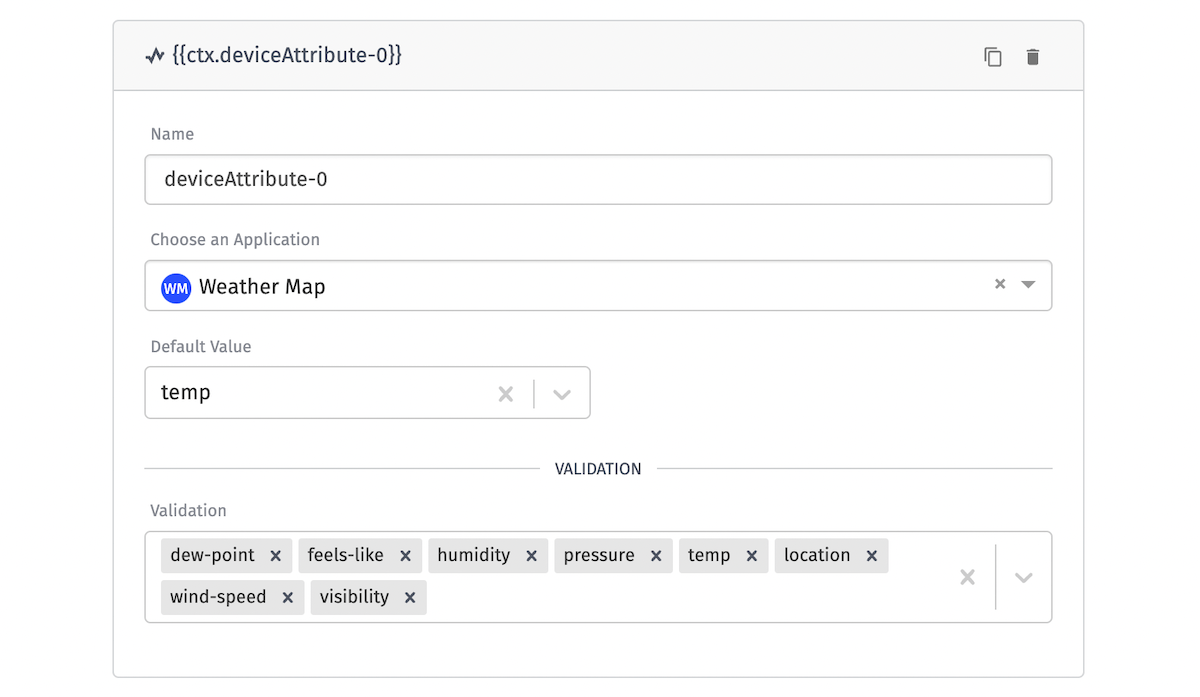This screenshot has width=1200, height=697.
Task: Click the VALIDATION section heading
Action: pyautogui.click(x=598, y=468)
